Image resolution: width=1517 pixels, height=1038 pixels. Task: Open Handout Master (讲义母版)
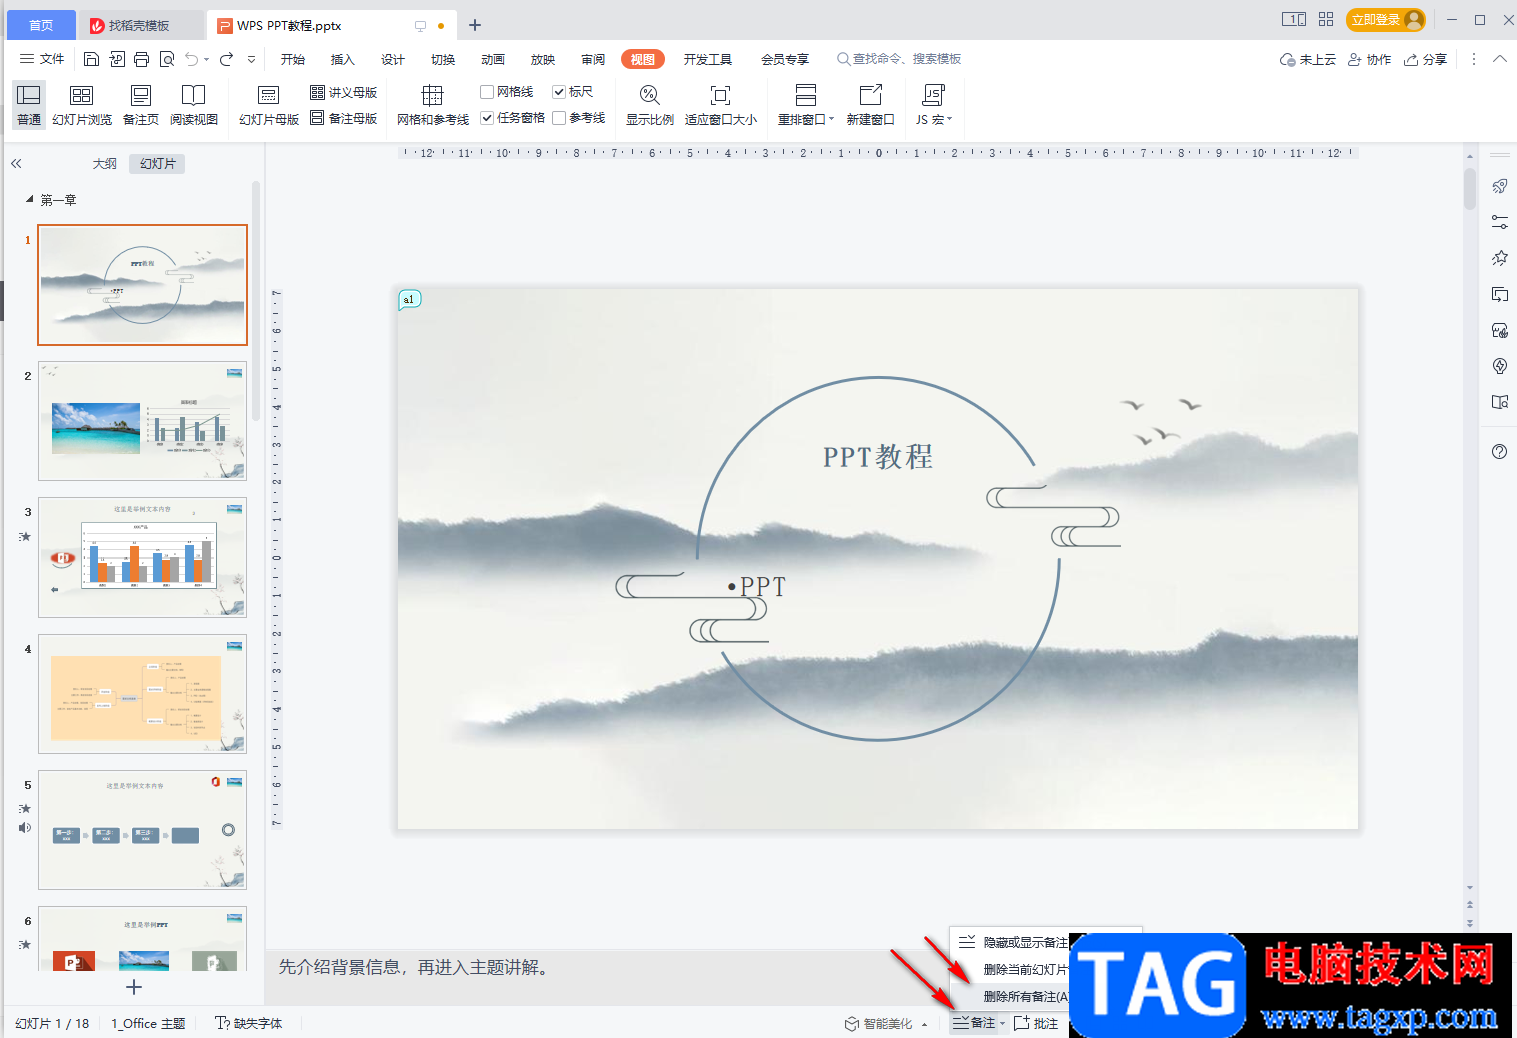tap(344, 92)
